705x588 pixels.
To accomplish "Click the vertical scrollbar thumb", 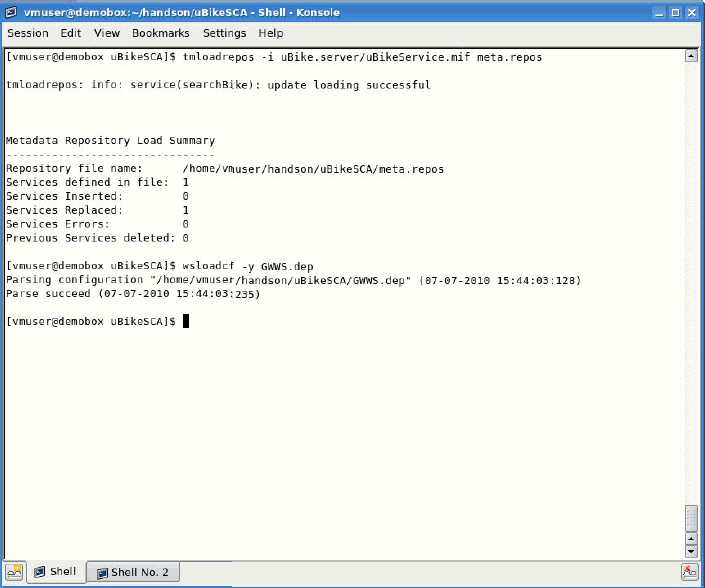I will click(x=691, y=518).
